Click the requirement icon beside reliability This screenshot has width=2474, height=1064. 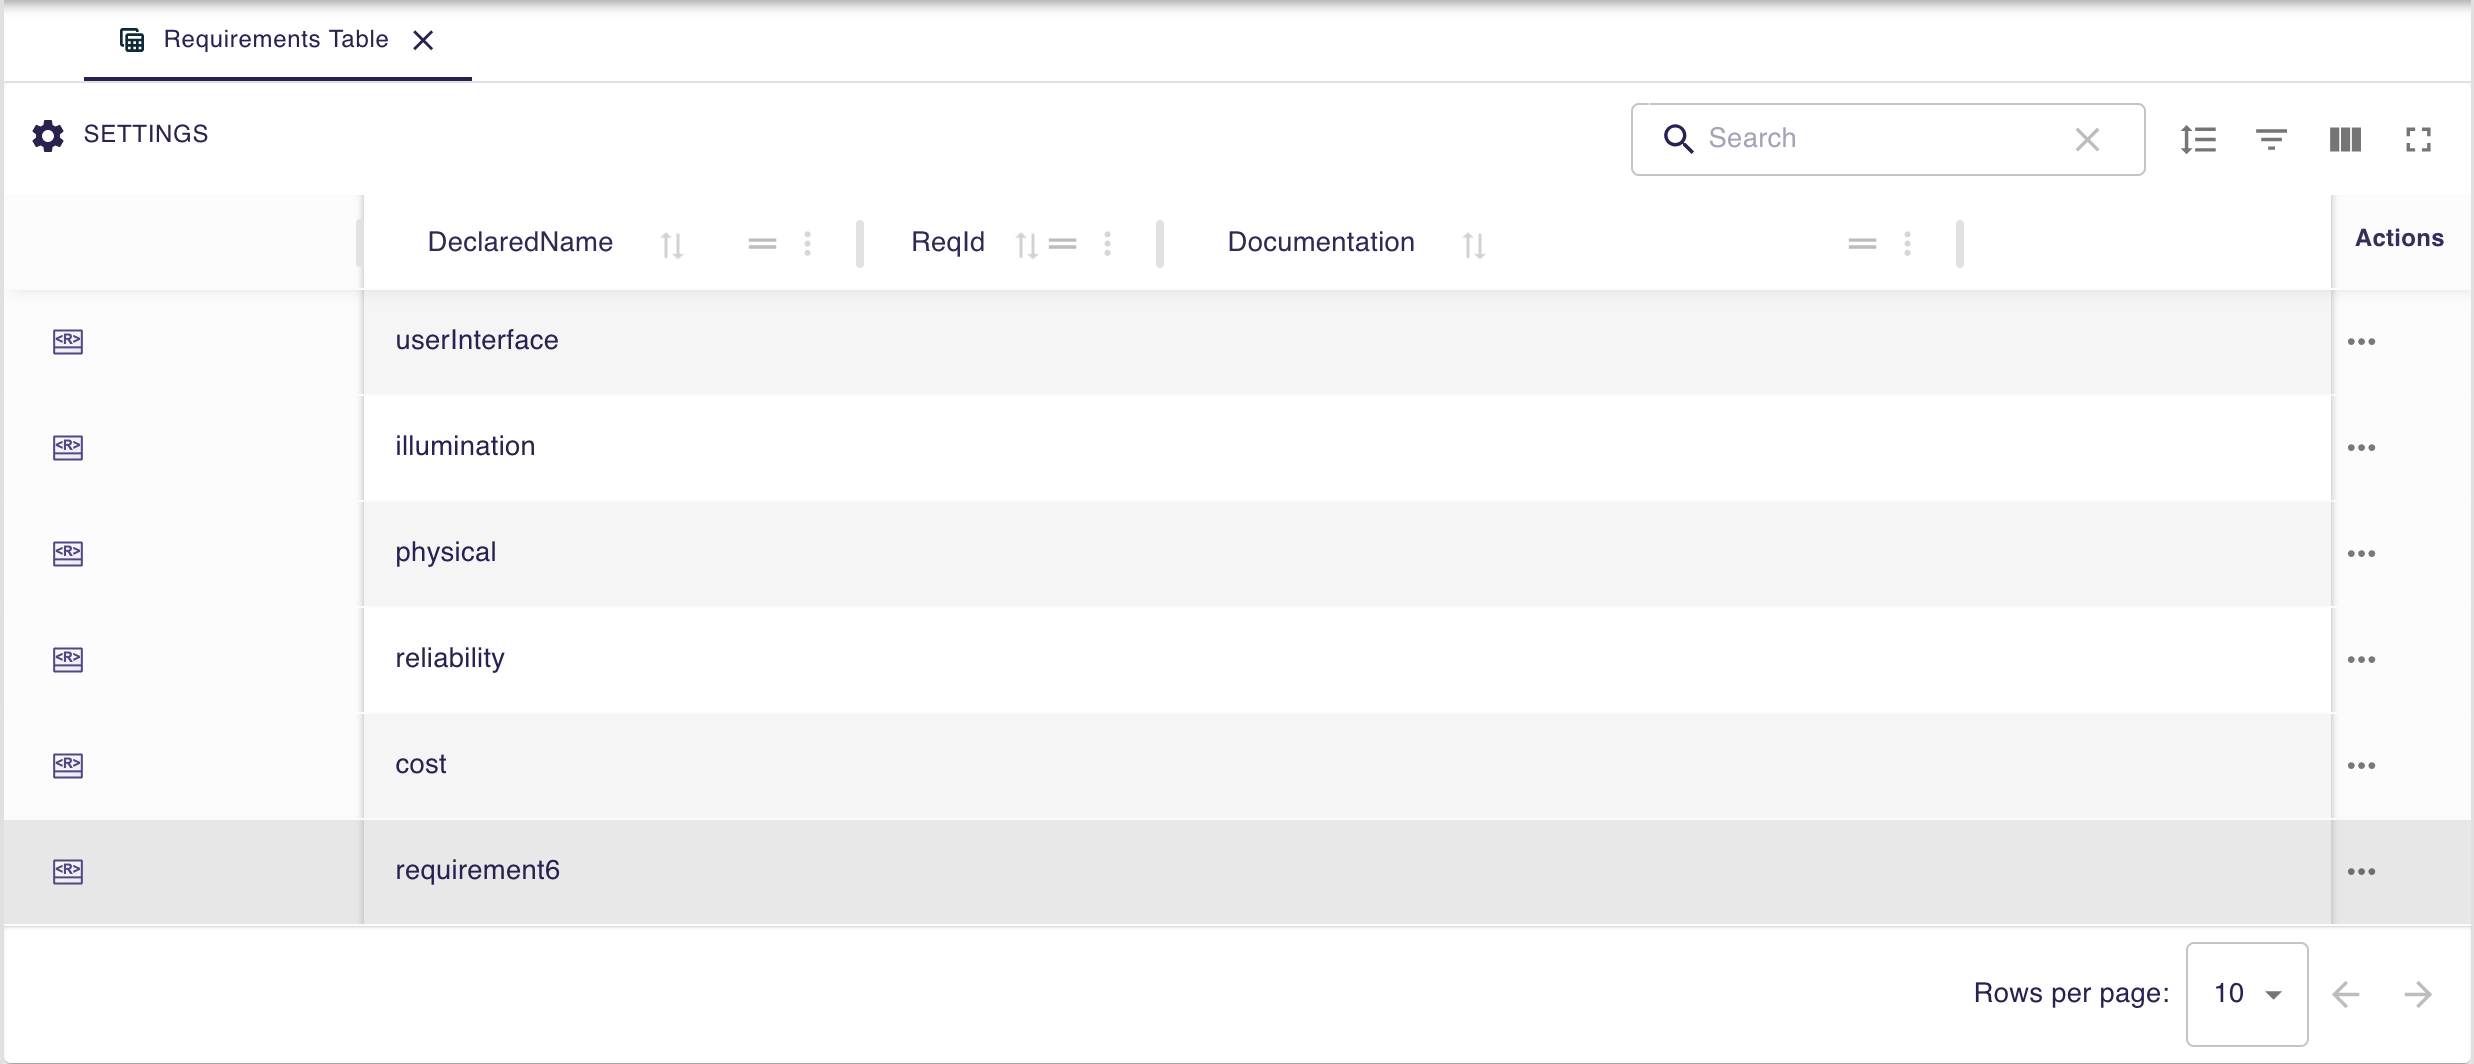point(67,659)
